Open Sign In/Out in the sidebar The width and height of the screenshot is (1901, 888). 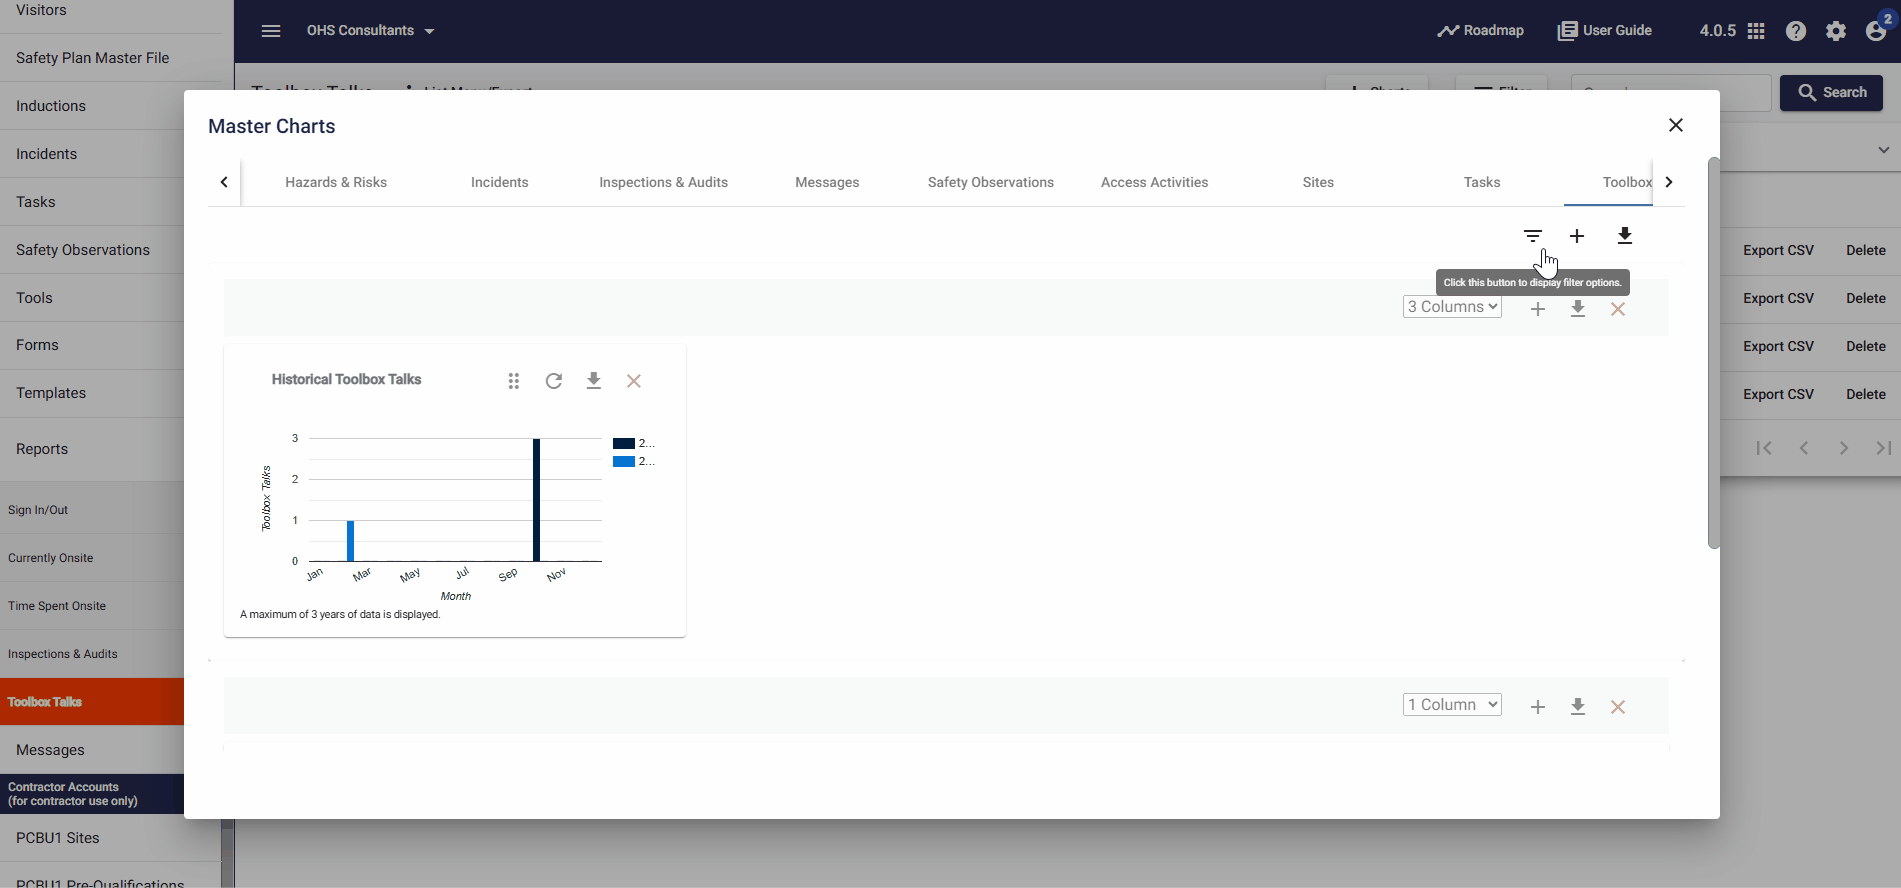[38, 510]
